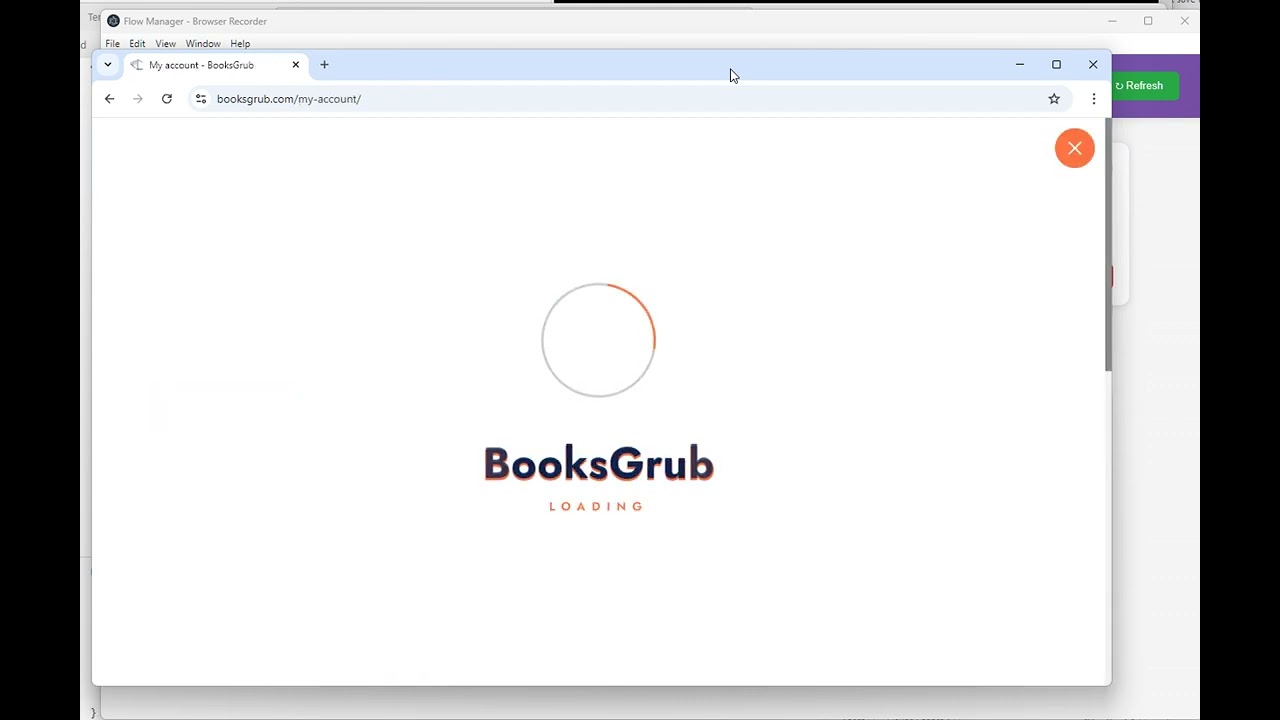
Task: Open the File menu in Flow Manager
Action: pyautogui.click(x=112, y=44)
